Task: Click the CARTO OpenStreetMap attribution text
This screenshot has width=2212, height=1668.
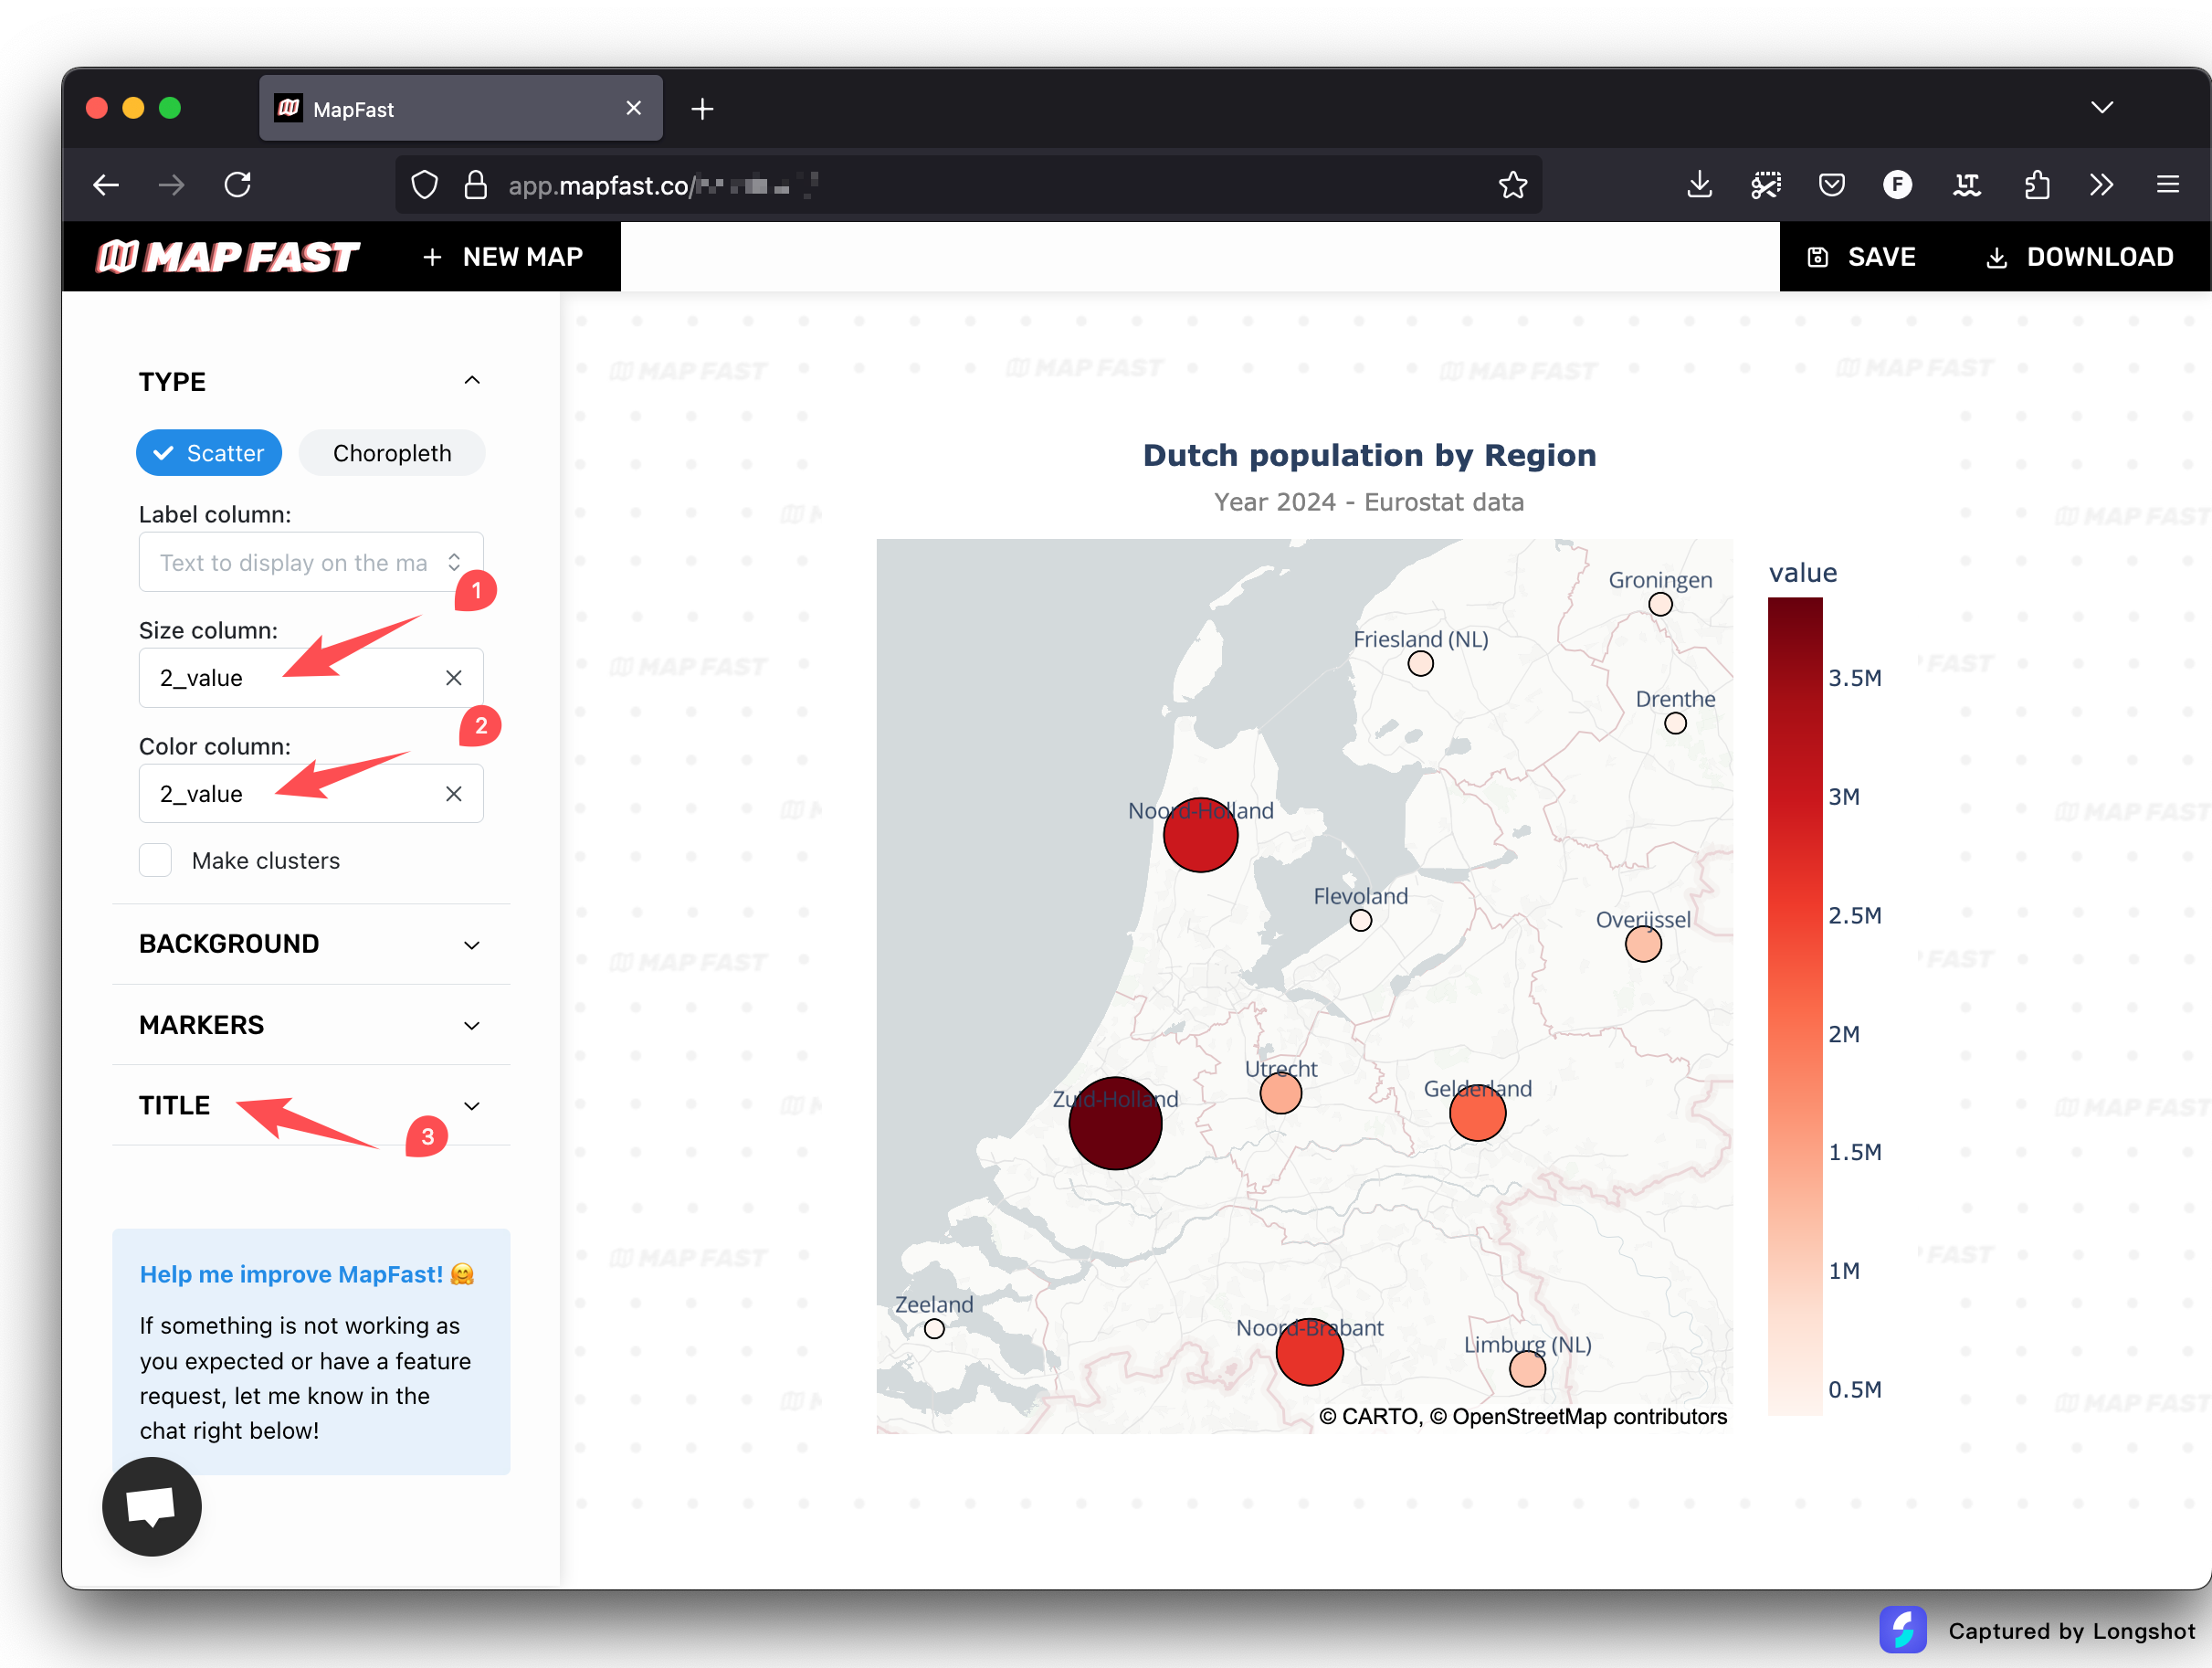Action: click(1523, 1416)
